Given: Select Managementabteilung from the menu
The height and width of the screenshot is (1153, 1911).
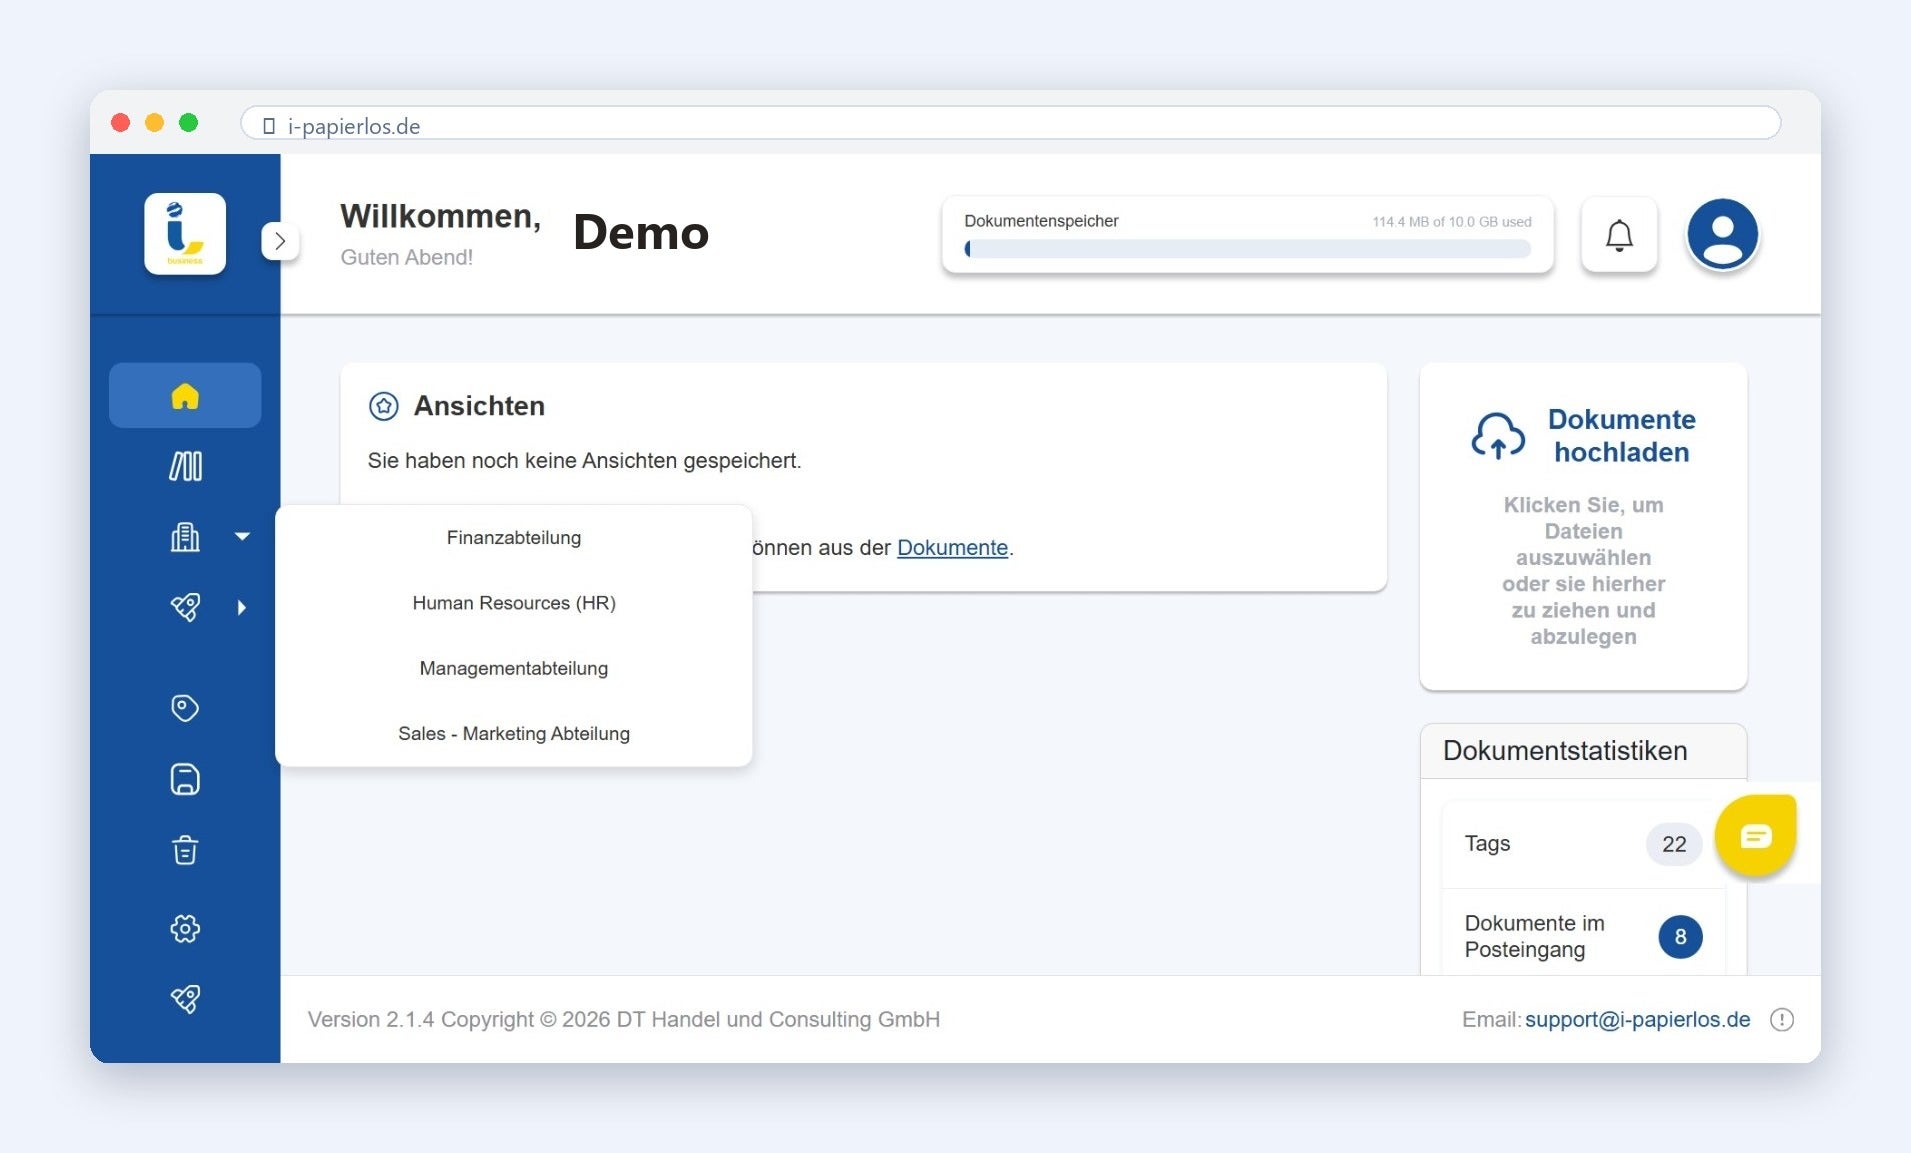Looking at the screenshot, I should [x=514, y=668].
